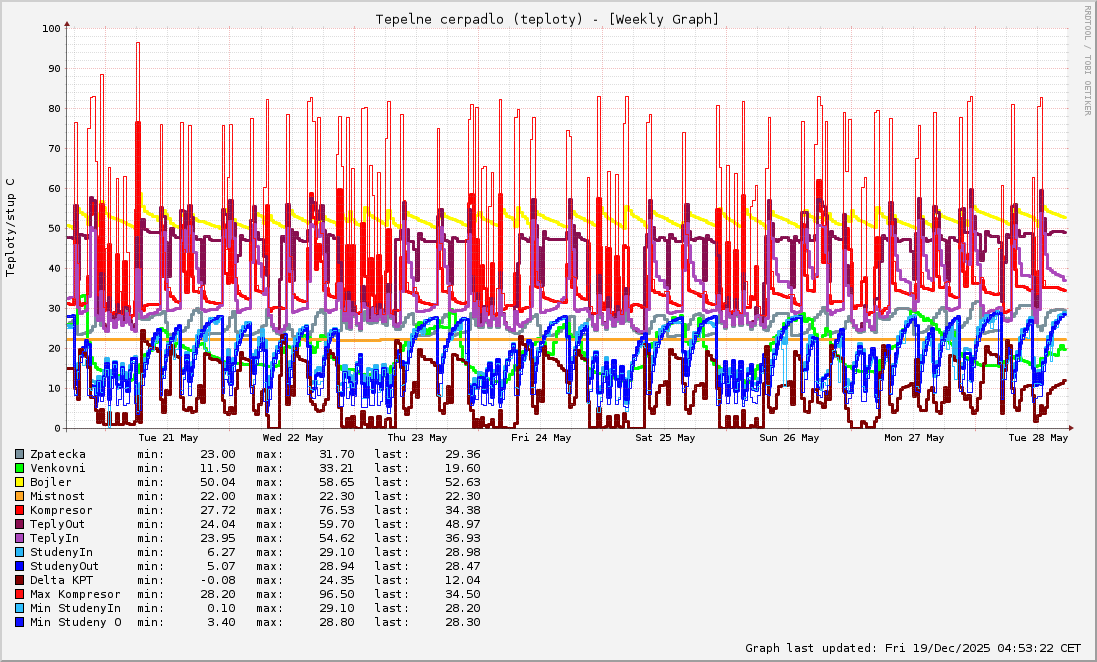Click the gray Zpatecka legend swatch
The width and height of the screenshot is (1097, 662).
click(19, 454)
